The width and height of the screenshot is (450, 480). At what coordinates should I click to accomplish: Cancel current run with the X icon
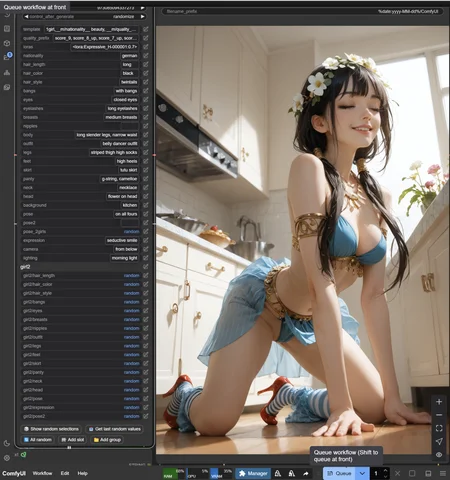point(397,473)
